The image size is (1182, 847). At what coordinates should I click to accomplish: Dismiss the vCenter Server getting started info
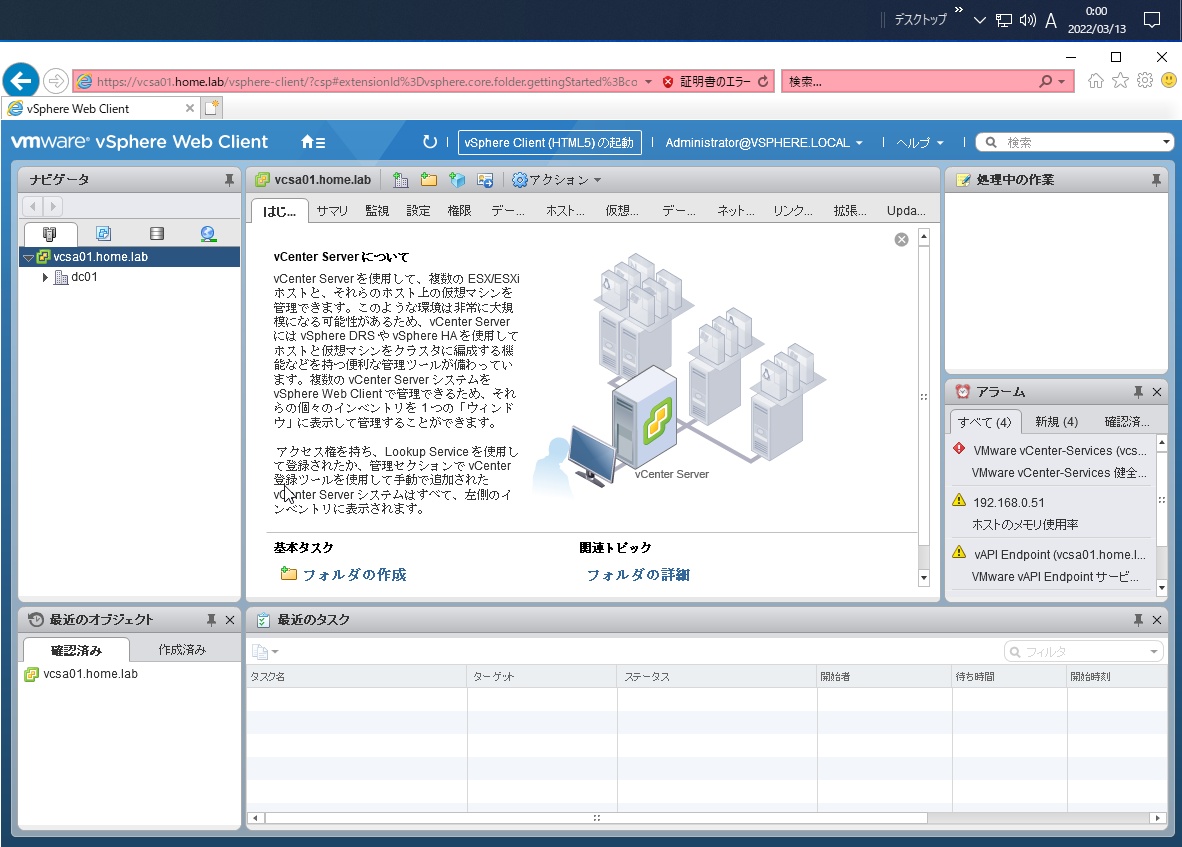[902, 240]
